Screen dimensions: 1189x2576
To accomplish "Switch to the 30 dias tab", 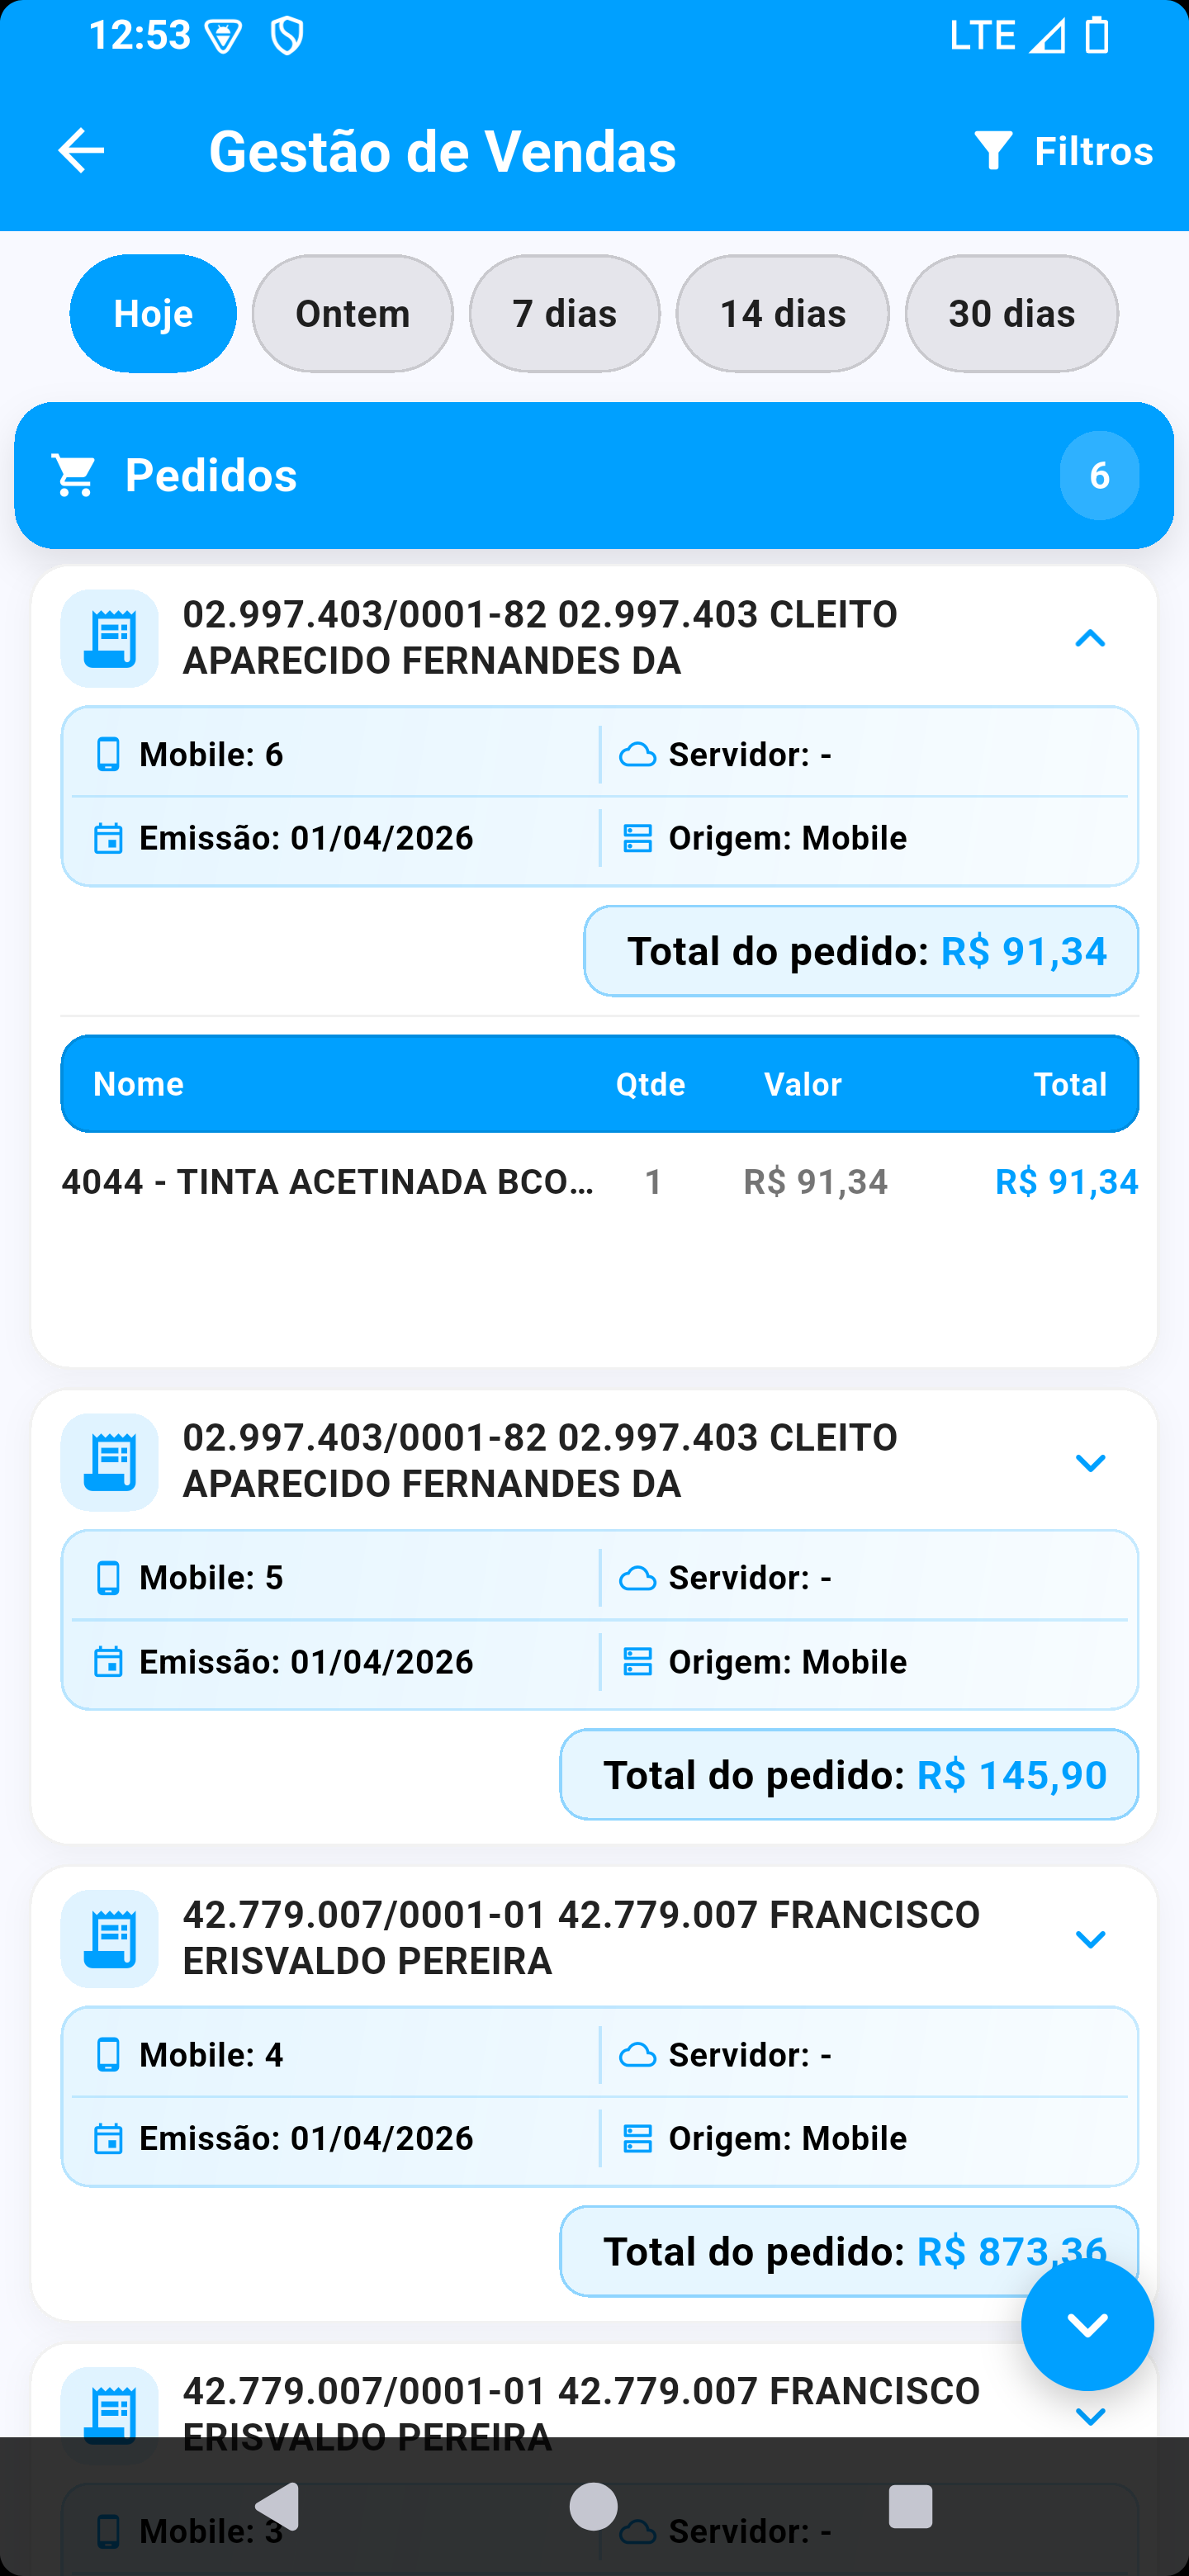I will click(x=1012, y=314).
